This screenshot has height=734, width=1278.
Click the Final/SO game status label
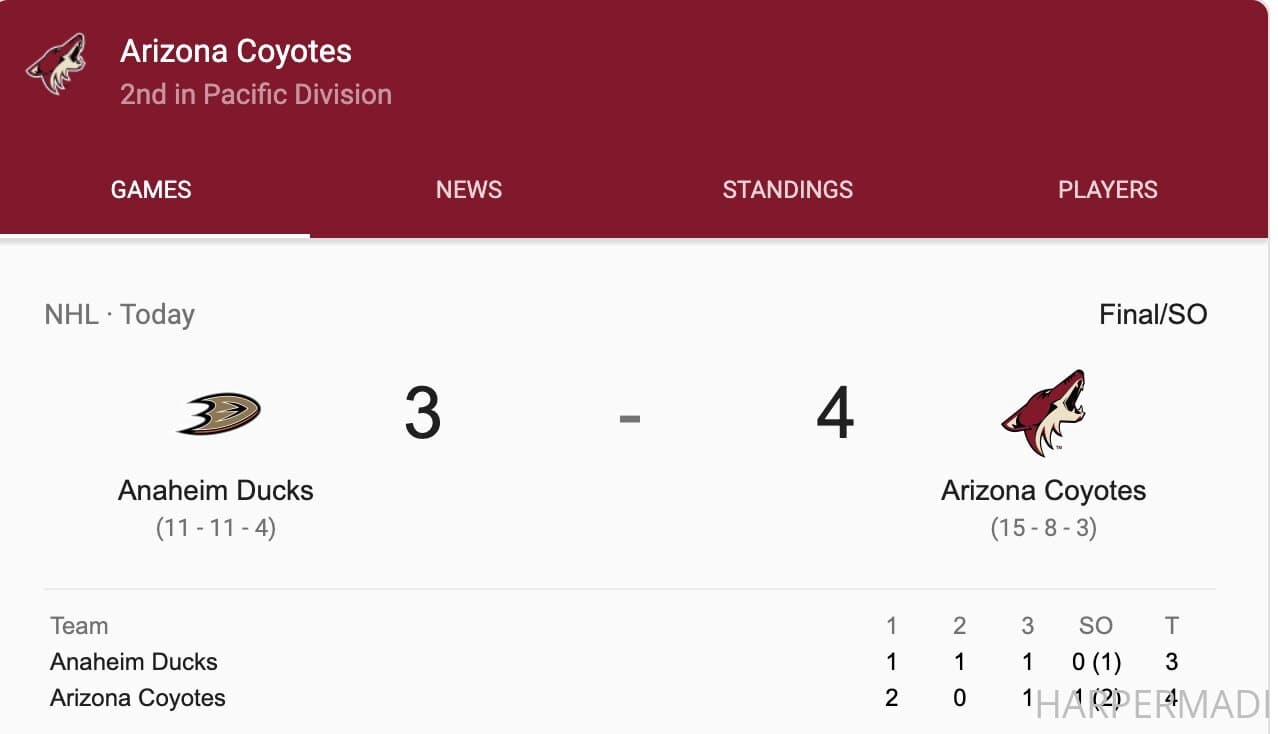tap(1153, 314)
